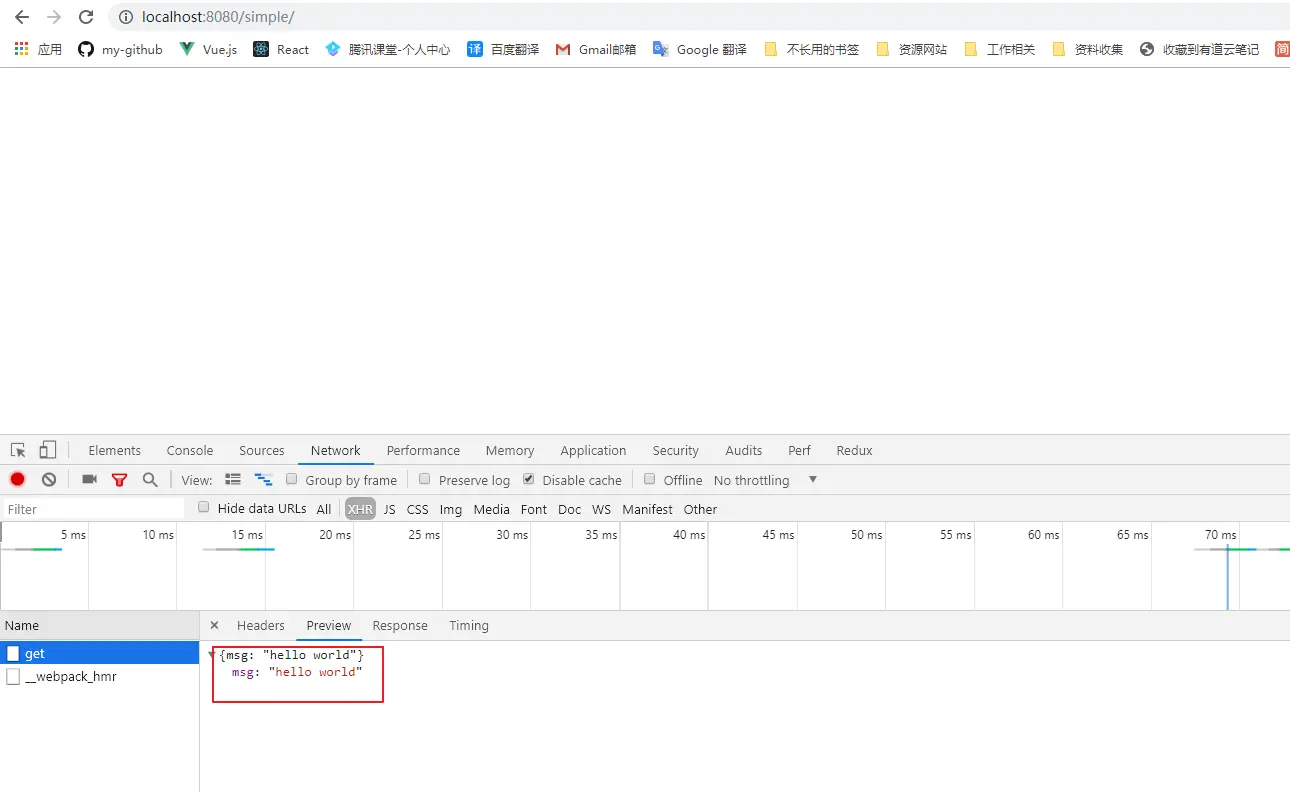Uncheck the Disable cache checkbox
Screen dimensions: 1290x792
click(529, 479)
